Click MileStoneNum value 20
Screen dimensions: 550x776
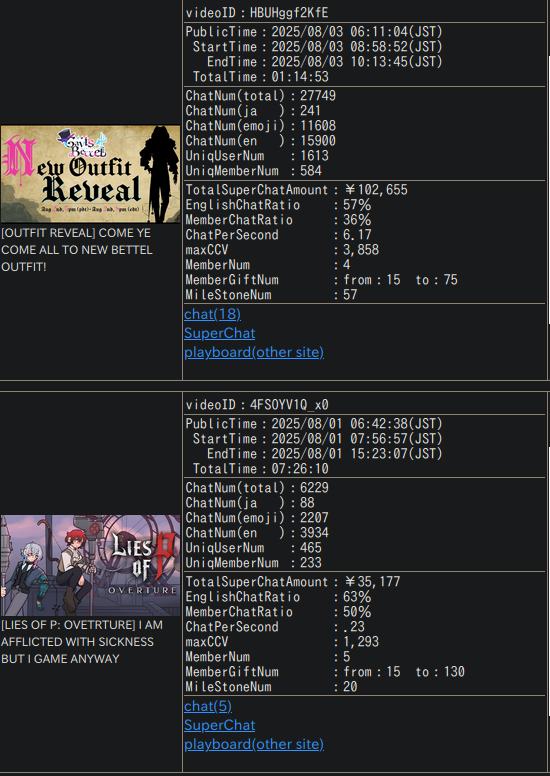click(x=350, y=687)
